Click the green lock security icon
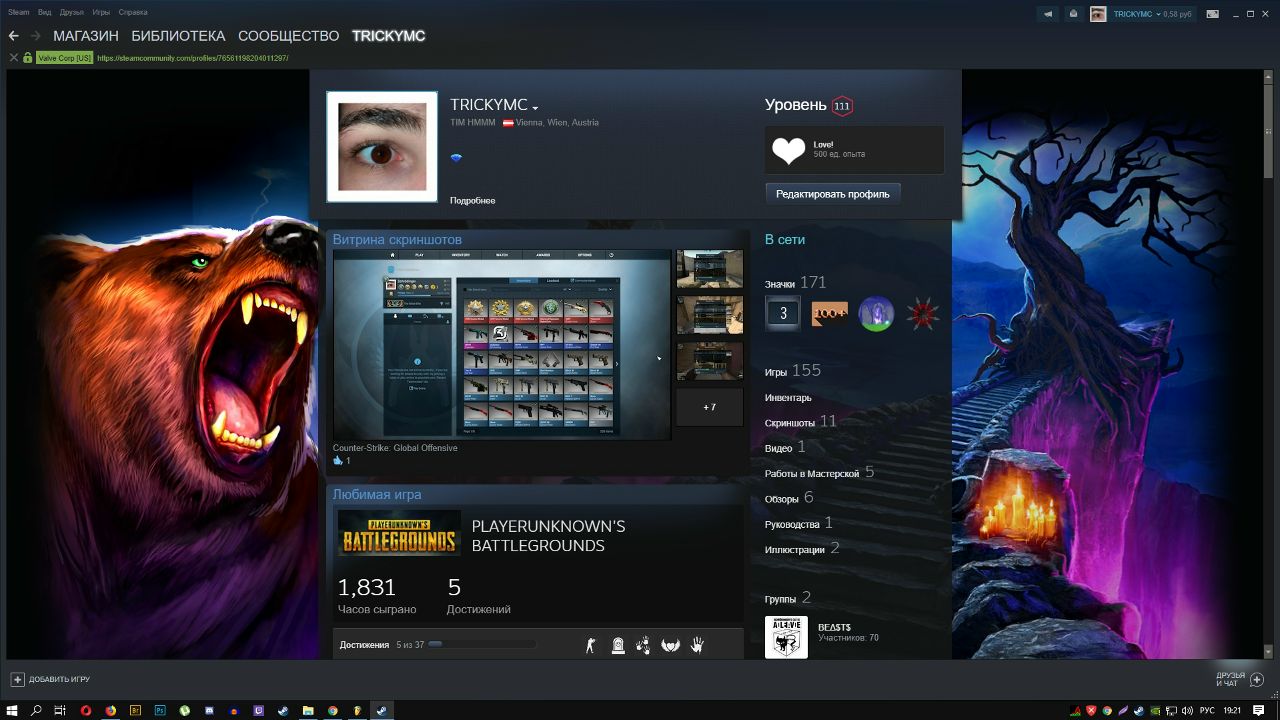1280x720 pixels. click(x=28, y=58)
